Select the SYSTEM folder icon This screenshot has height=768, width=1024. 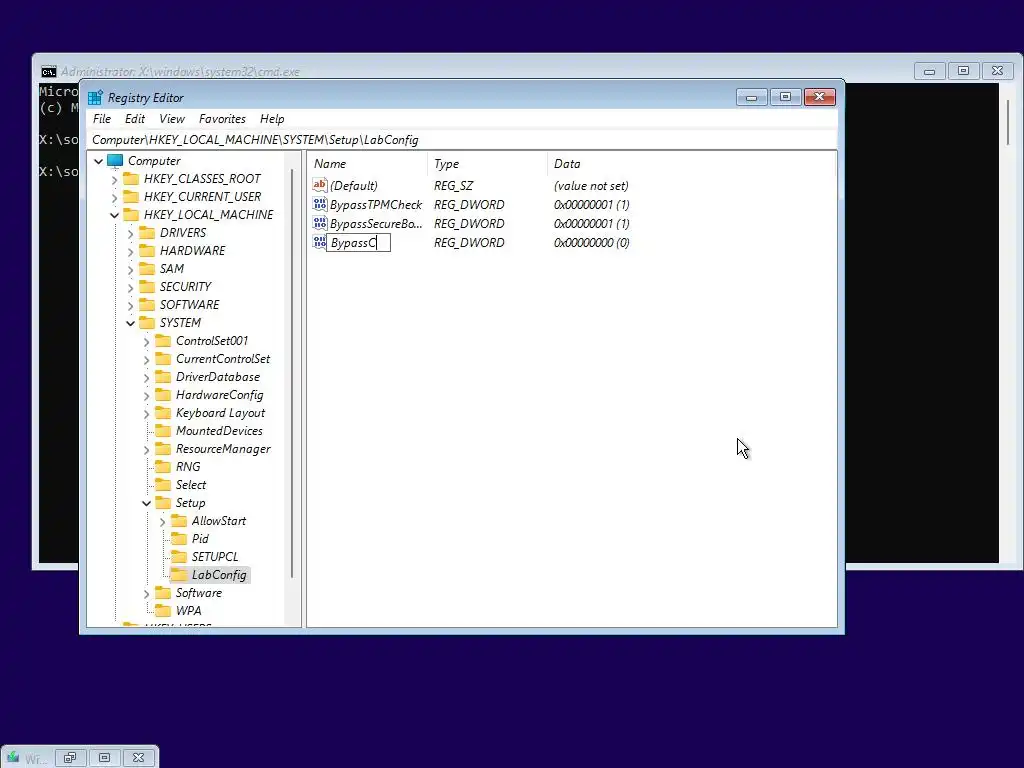(148, 323)
